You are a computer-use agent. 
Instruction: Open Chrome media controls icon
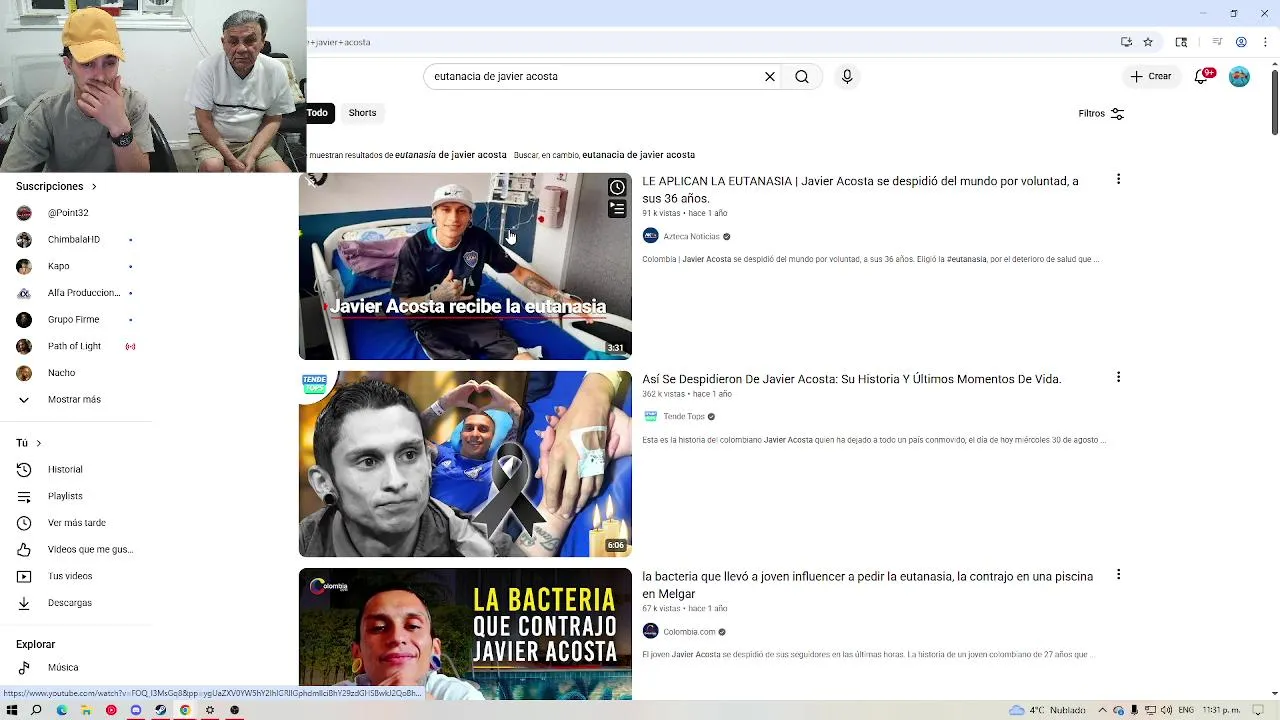click(1217, 42)
